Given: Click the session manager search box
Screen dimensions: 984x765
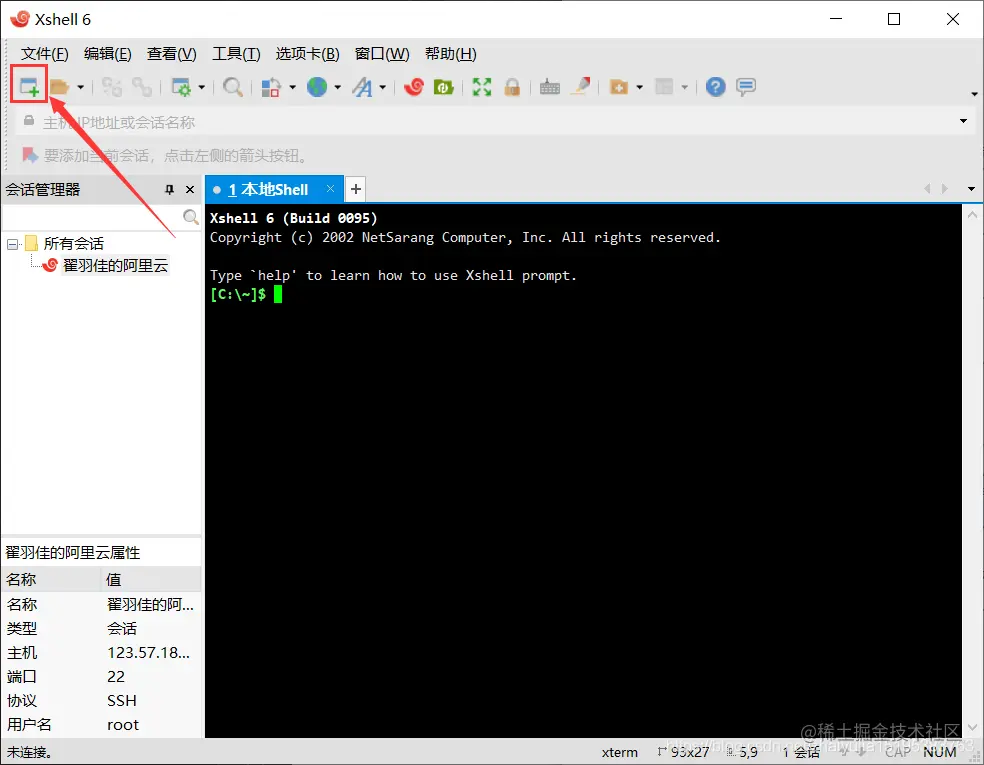Looking at the screenshot, I should point(92,217).
